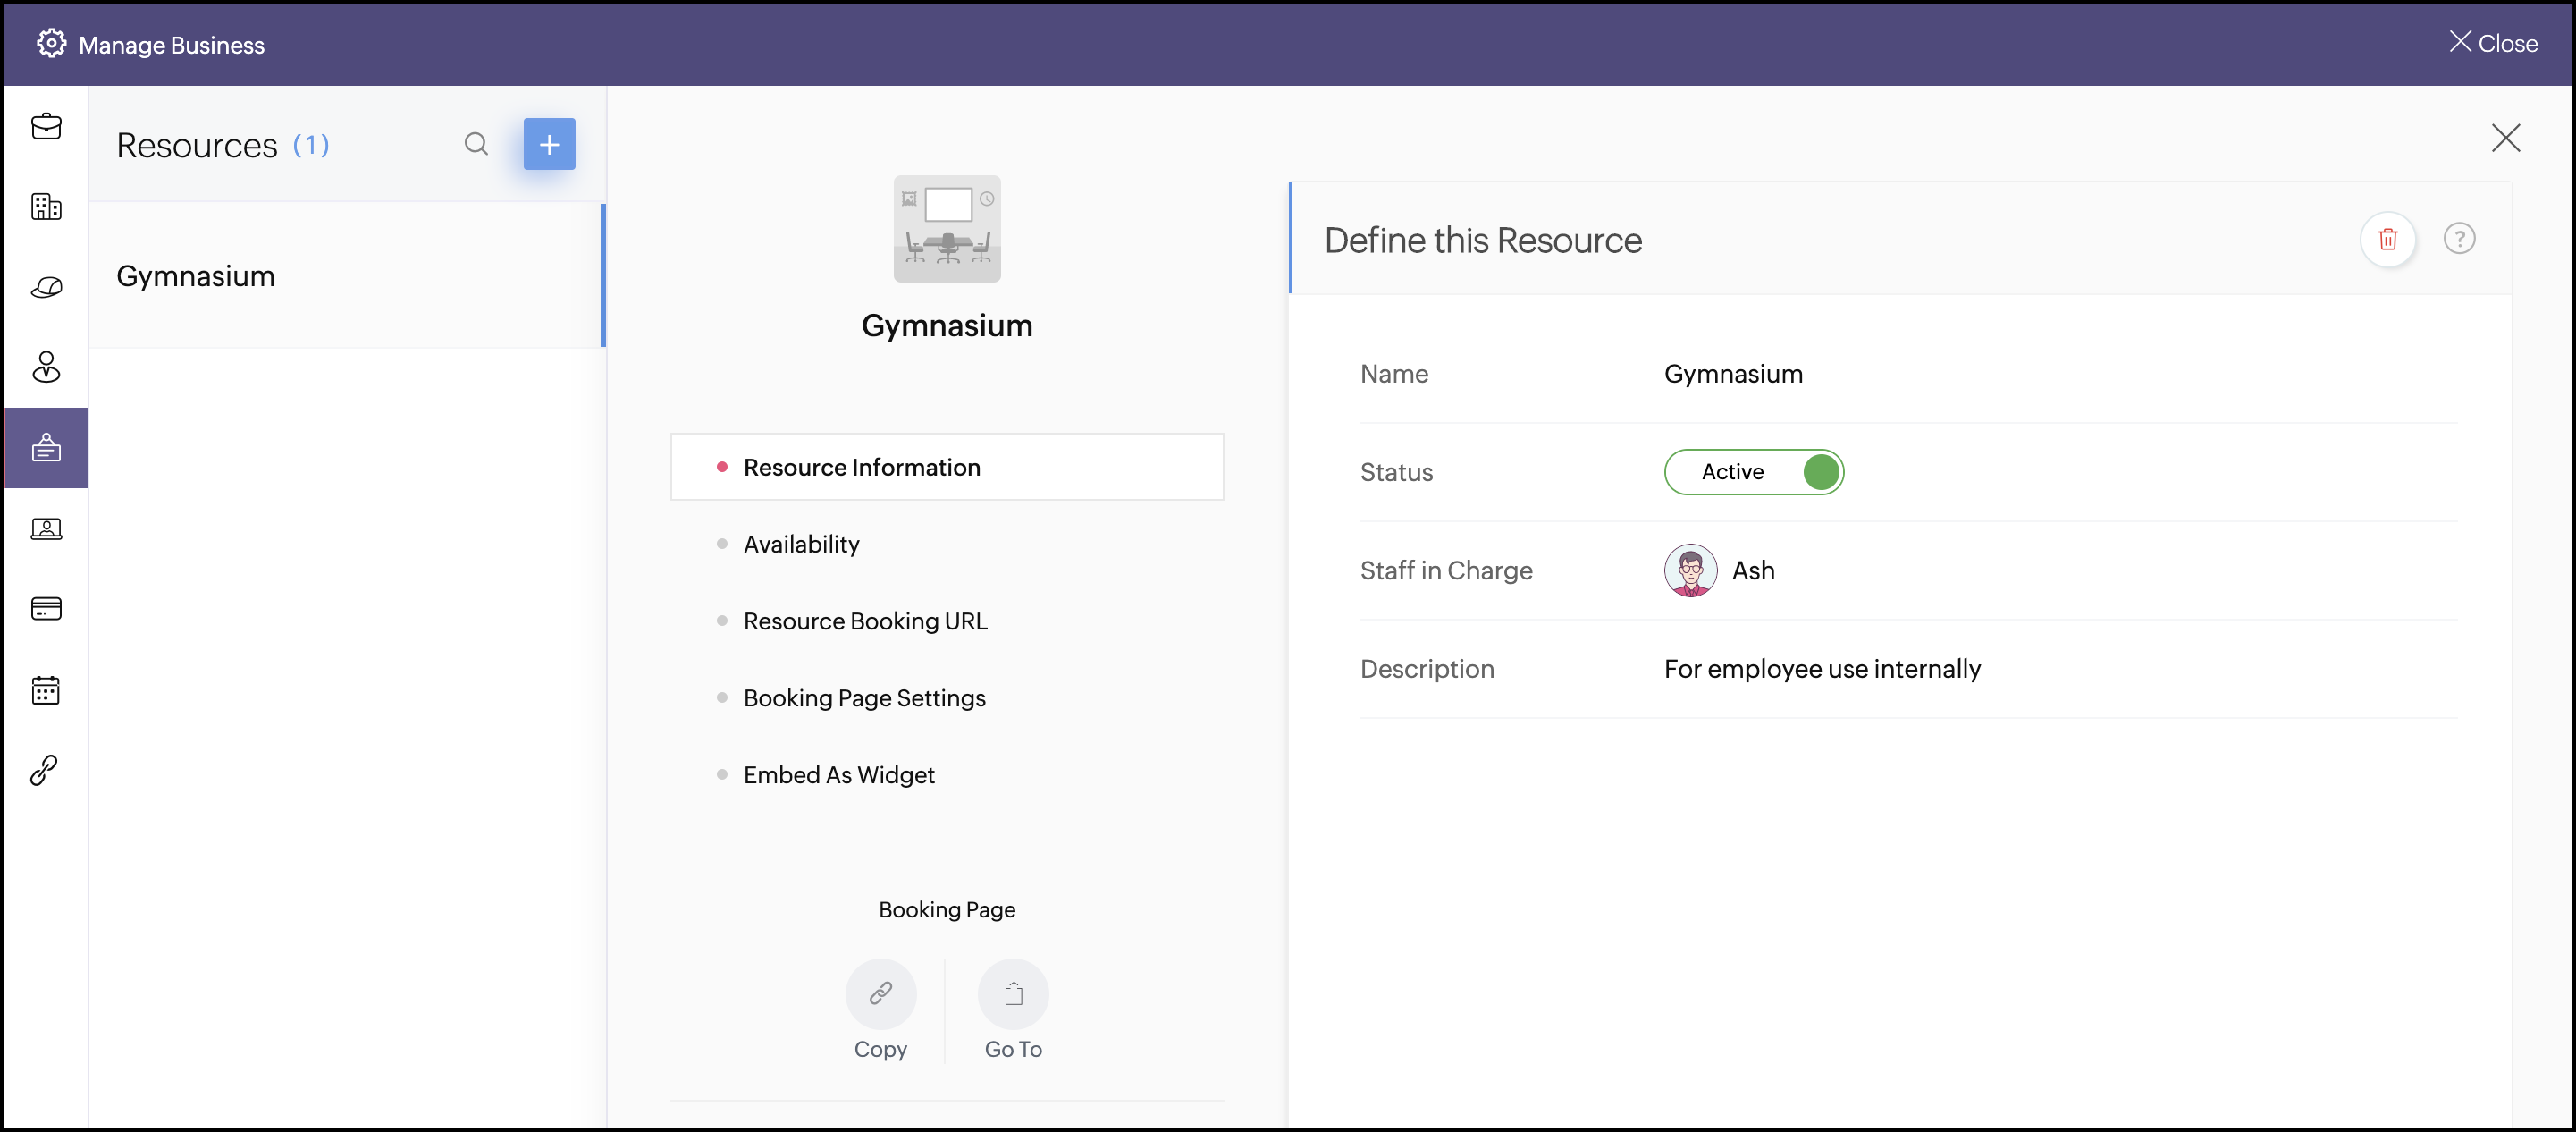
Task: Go to Booking Page Settings
Action: click(x=864, y=698)
